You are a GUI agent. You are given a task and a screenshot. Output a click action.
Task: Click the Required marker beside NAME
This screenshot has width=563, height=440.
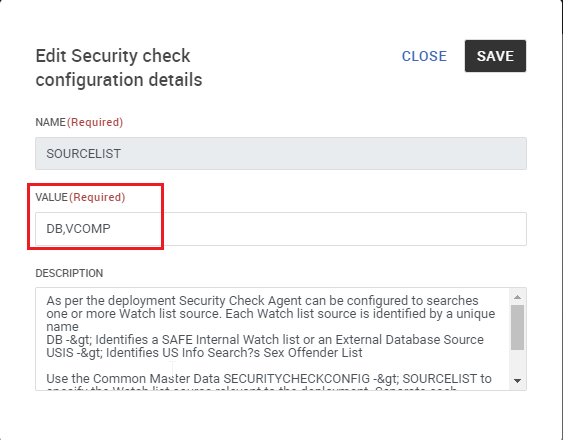(95, 122)
